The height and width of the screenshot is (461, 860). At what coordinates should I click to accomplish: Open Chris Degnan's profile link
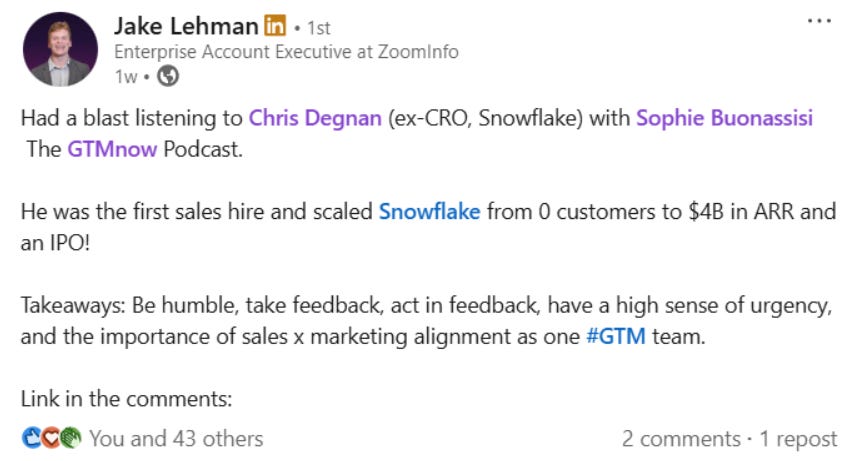tap(315, 118)
